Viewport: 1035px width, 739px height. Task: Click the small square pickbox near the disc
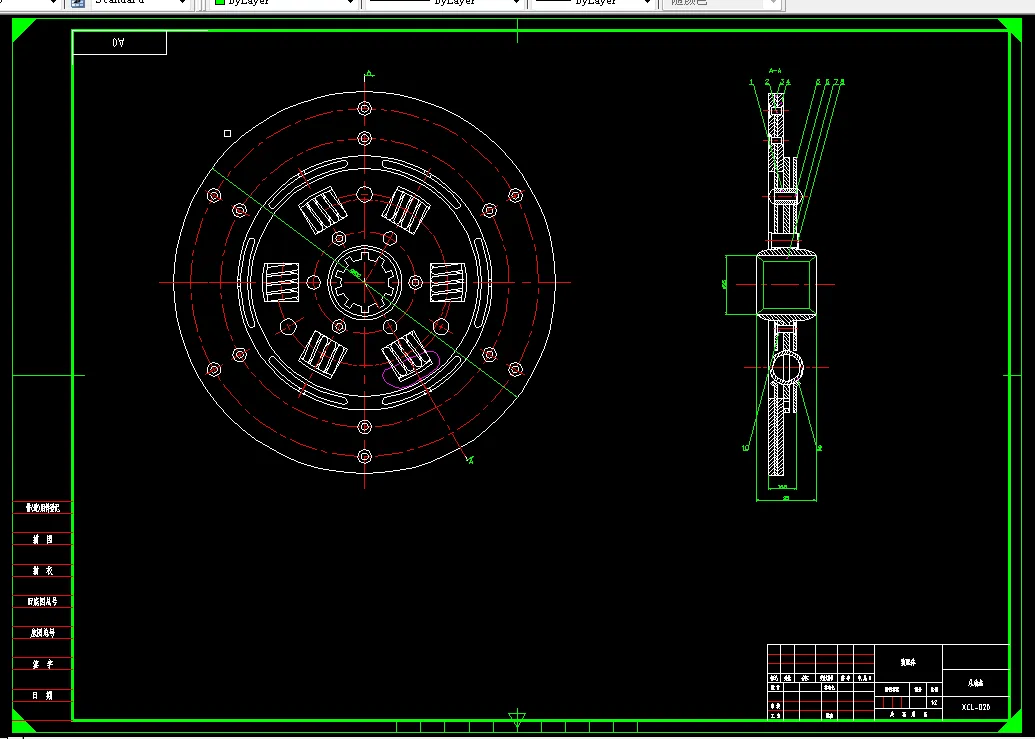(x=228, y=133)
